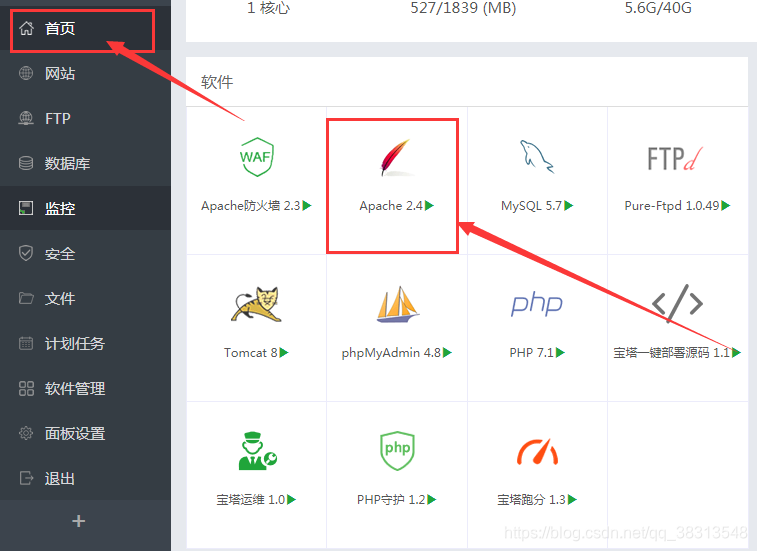Click the home icon beside 首页
Image resolution: width=757 pixels, height=551 pixels.
coord(26,28)
